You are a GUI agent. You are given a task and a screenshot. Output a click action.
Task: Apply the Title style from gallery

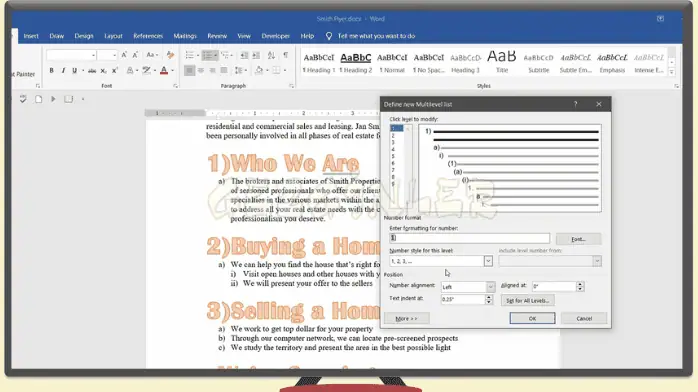(502, 62)
